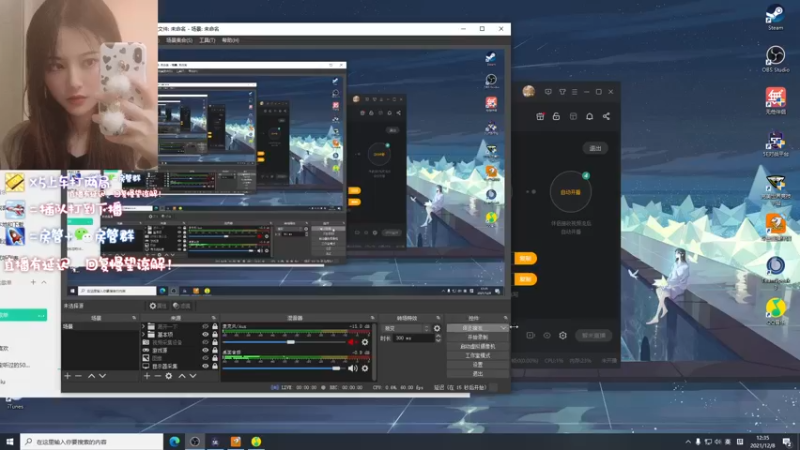Adjust transition duration stepper arrows
This screenshot has height=450, width=800.
438,338
